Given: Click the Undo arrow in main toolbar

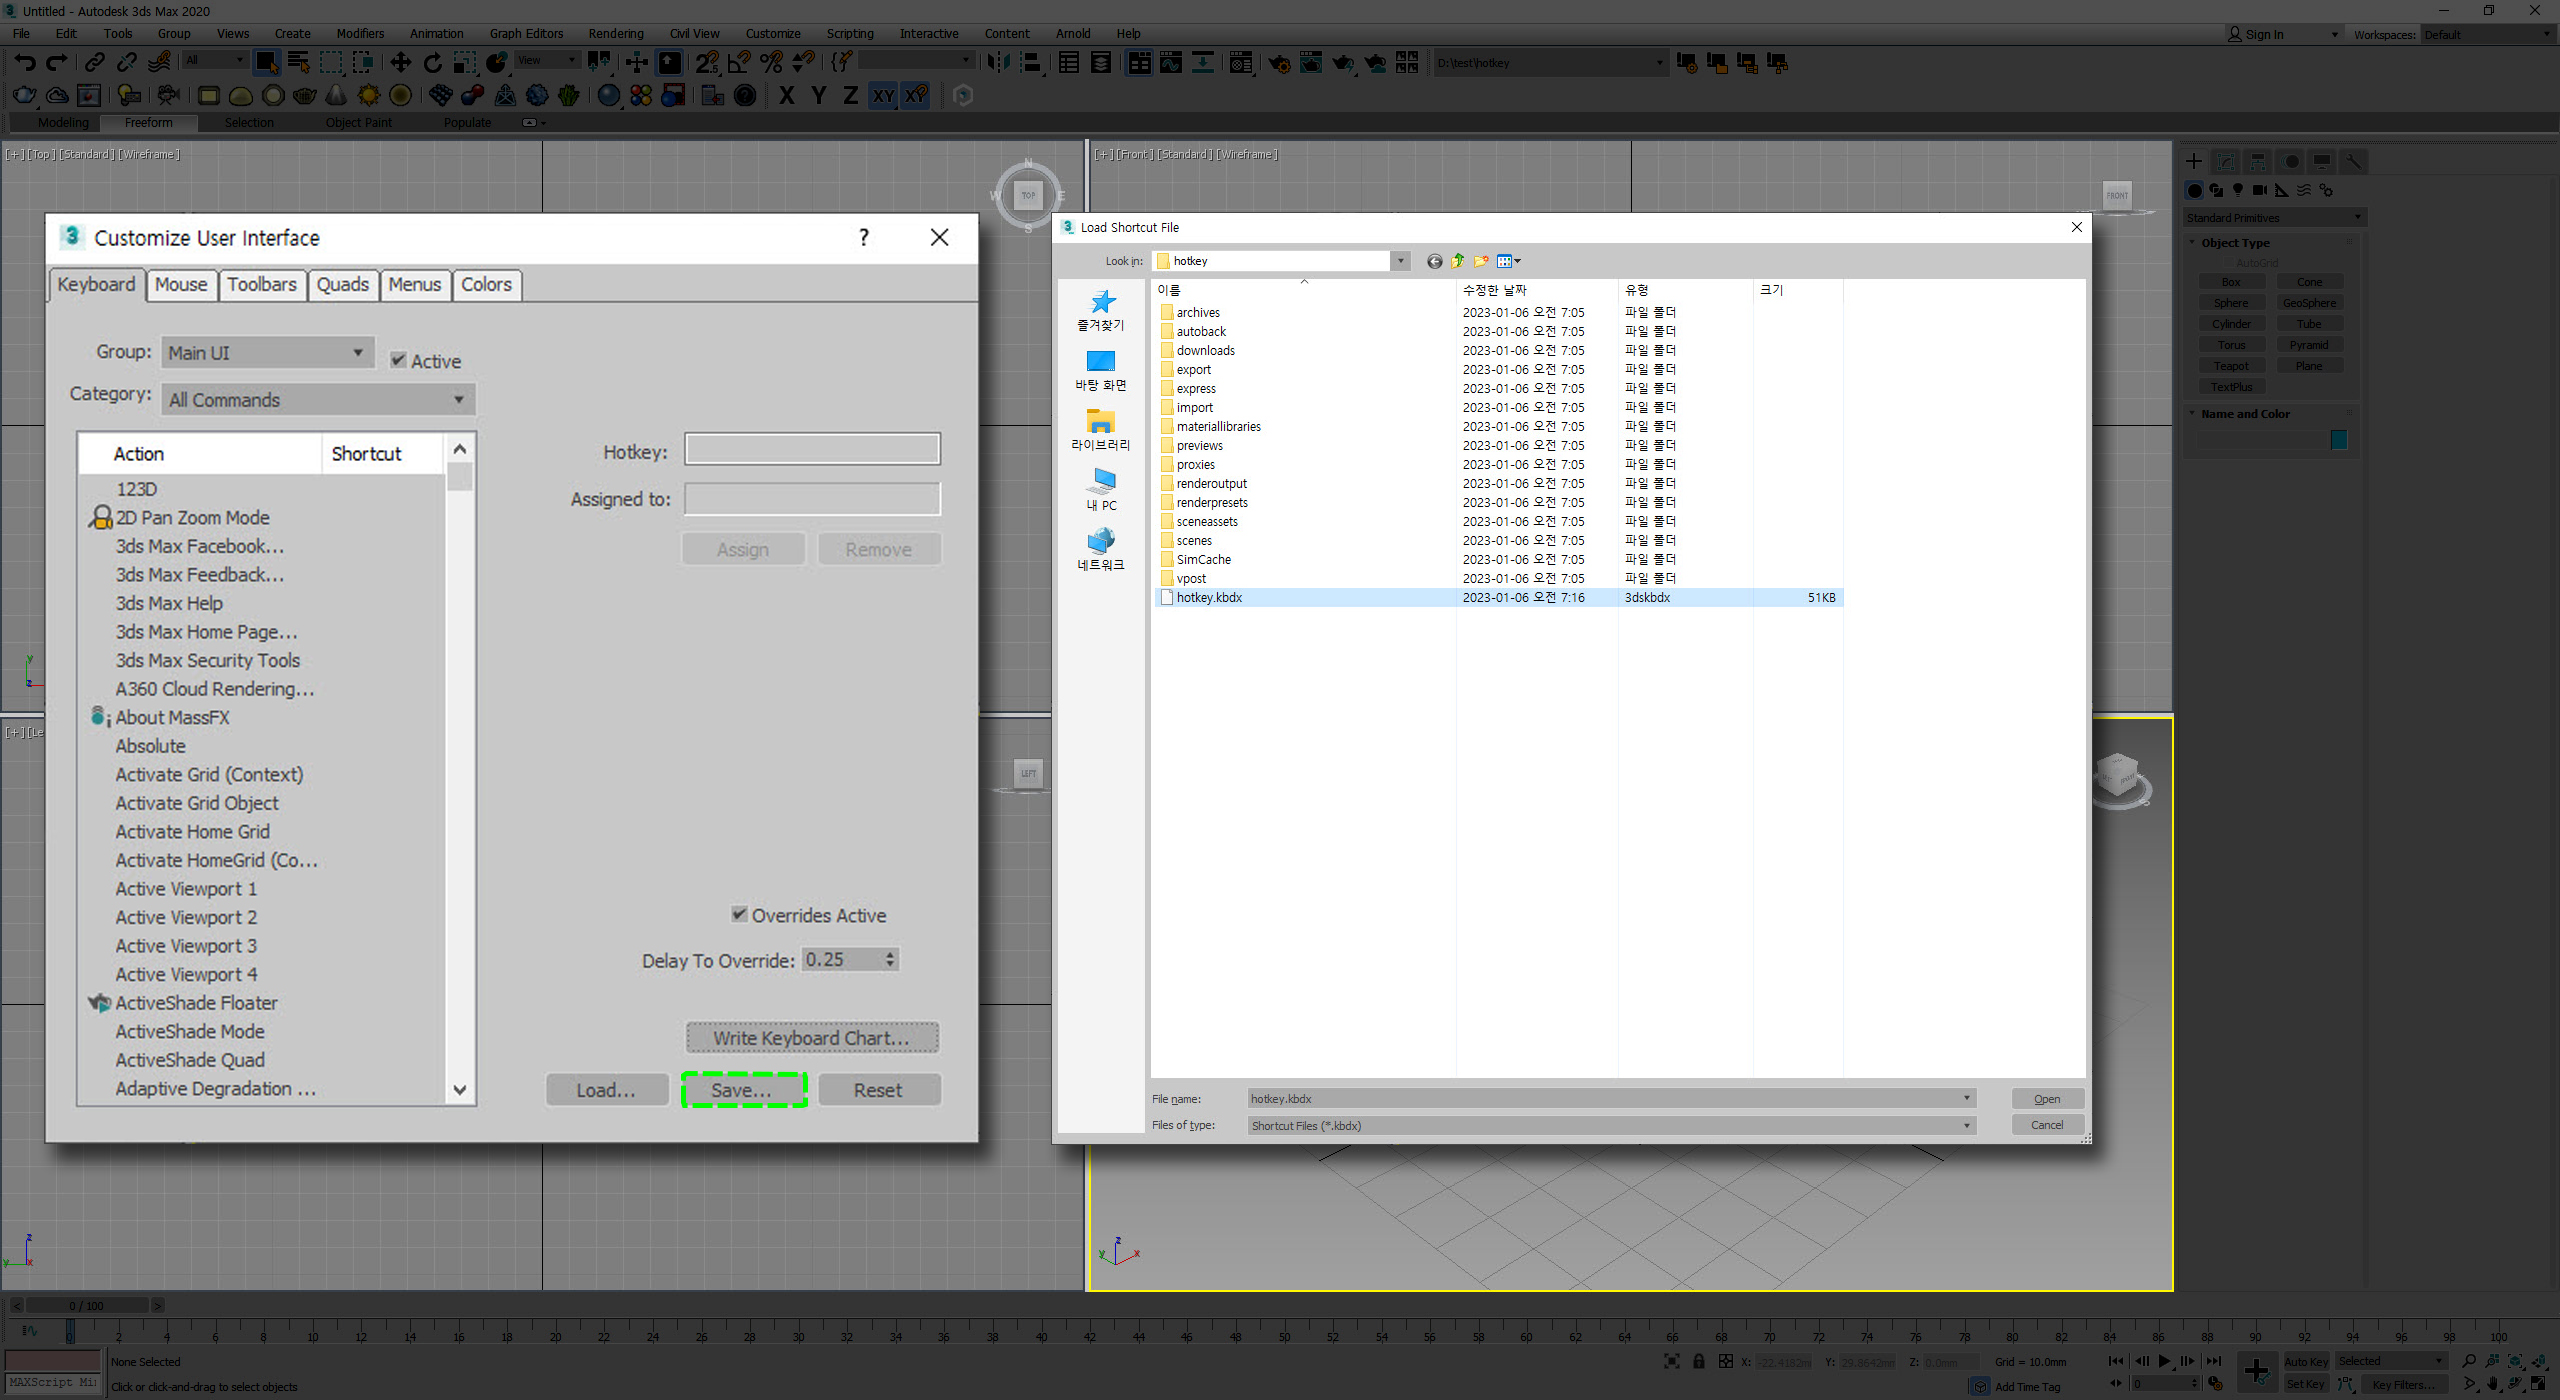Looking at the screenshot, I should tap(25, 63).
